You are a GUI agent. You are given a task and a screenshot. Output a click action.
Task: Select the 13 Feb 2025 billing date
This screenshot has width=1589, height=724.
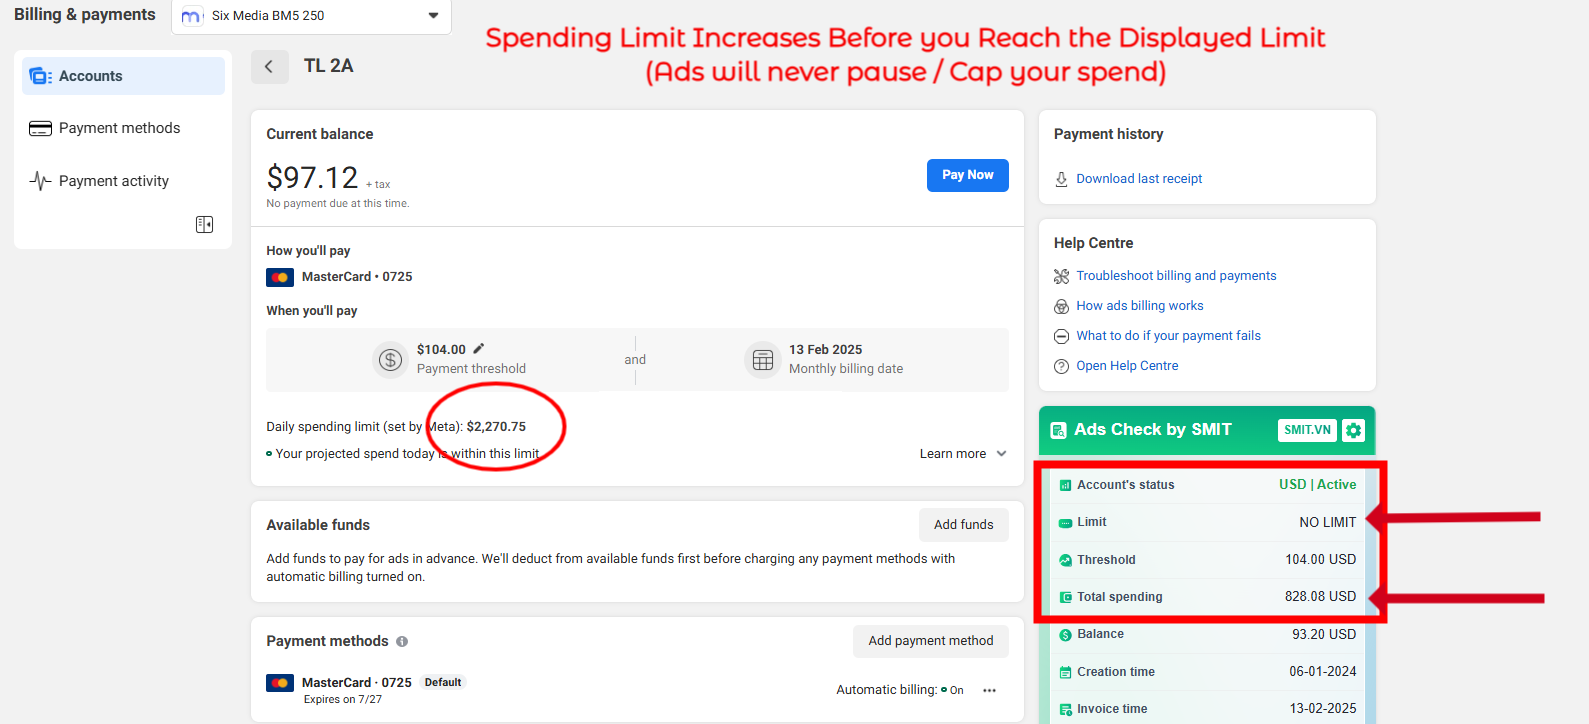(x=825, y=350)
